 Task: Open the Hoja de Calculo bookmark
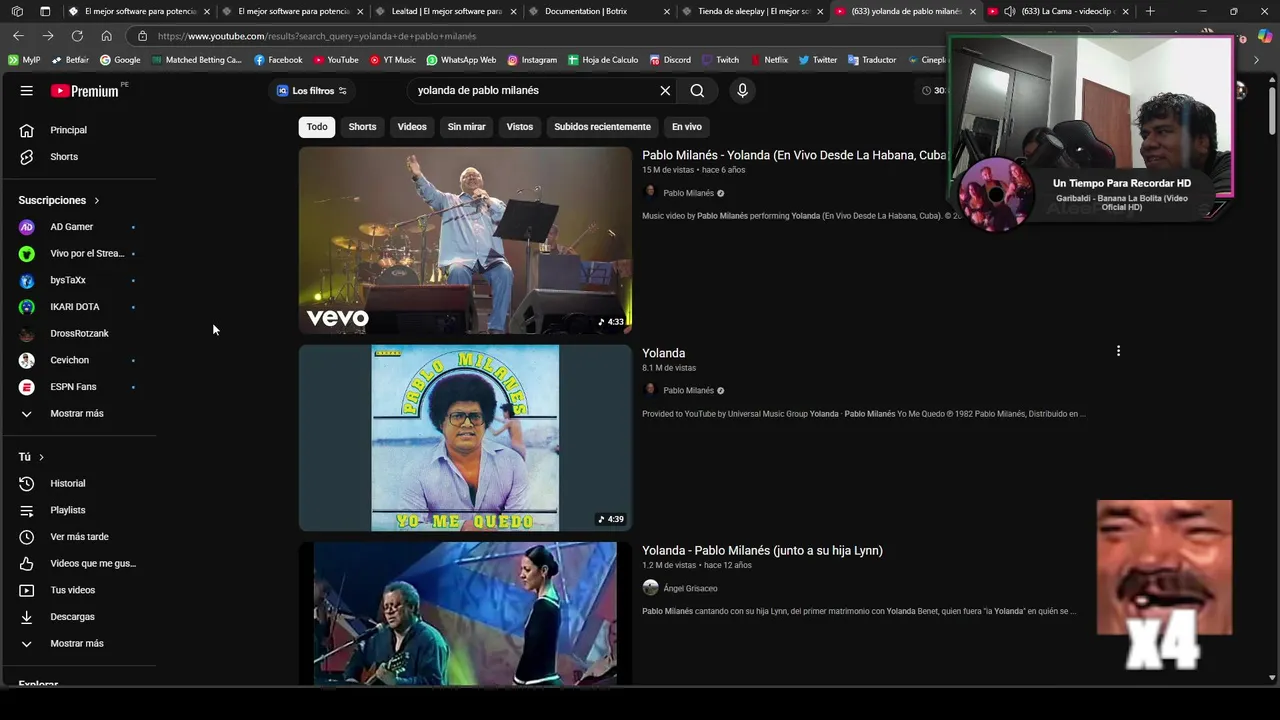pyautogui.click(x=603, y=60)
